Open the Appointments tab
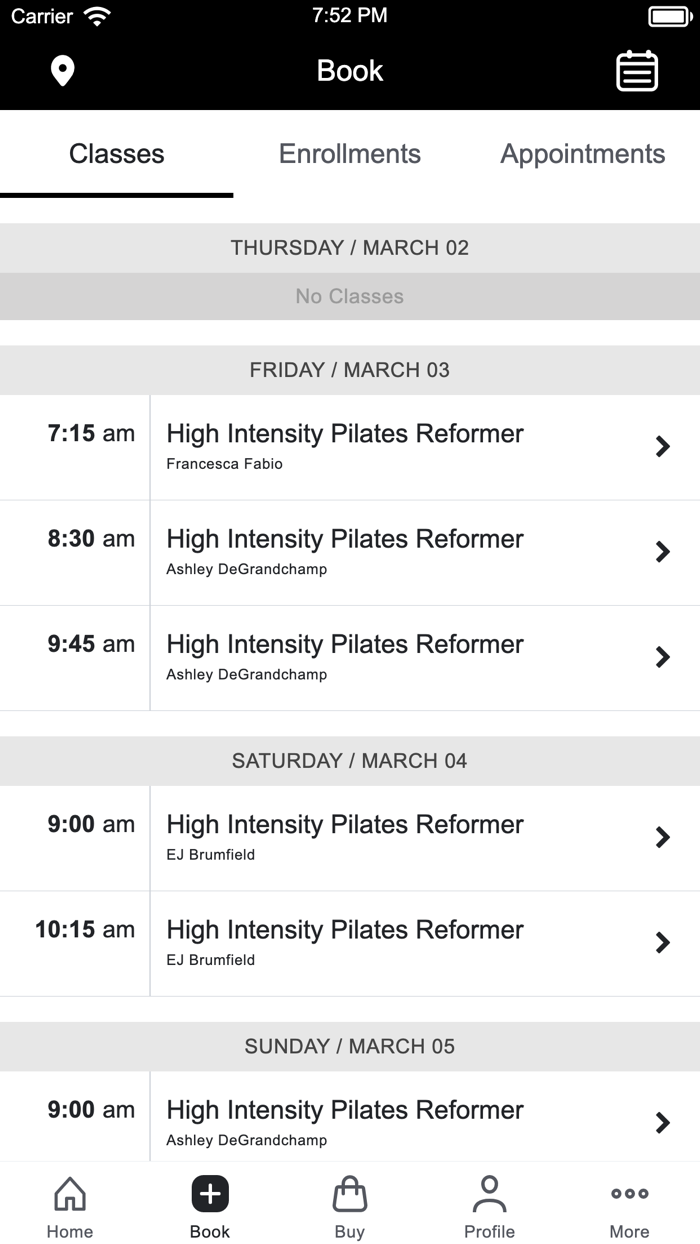The height and width of the screenshot is (1244, 700). 583,154
